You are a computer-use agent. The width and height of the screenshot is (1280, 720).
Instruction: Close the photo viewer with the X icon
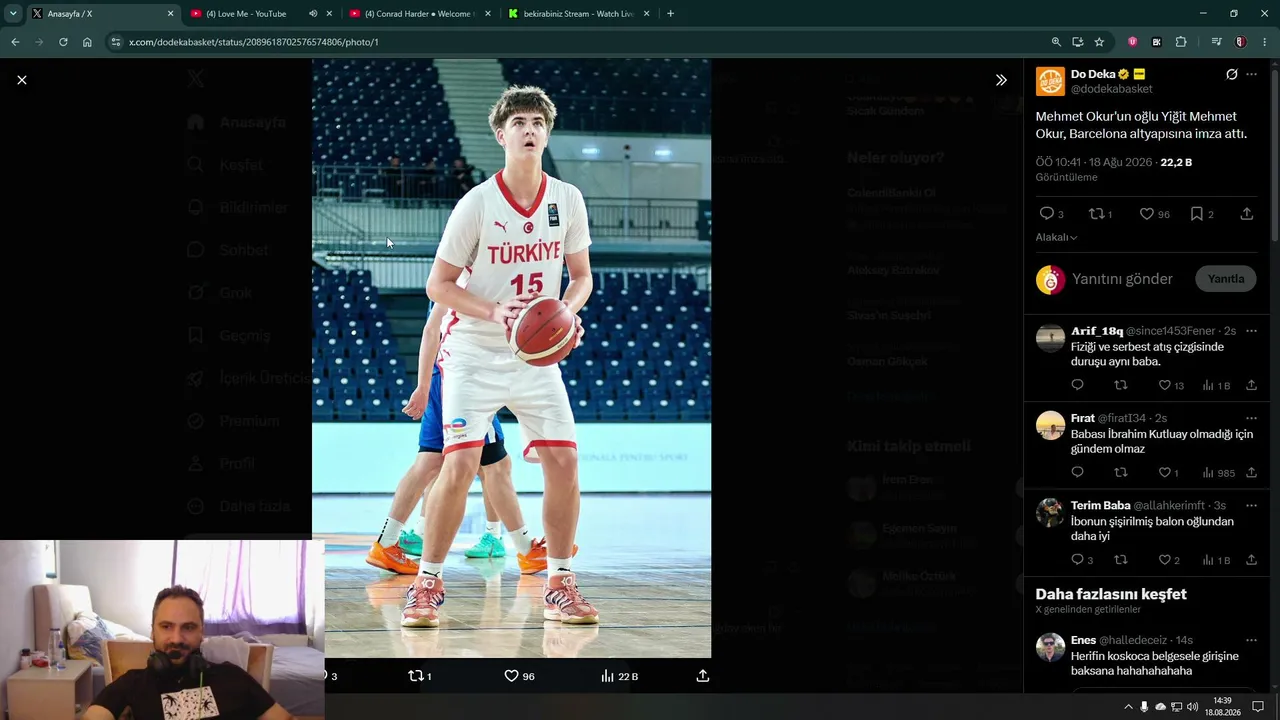(x=22, y=80)
